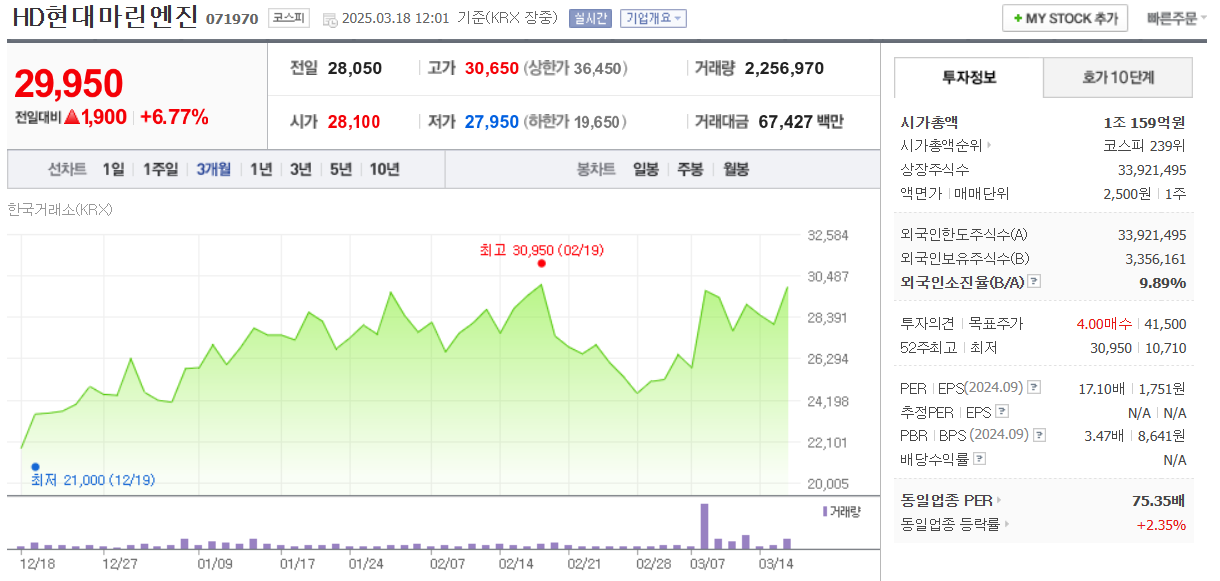The height and width of the screenshot is (581, 1220).
Task: Click the 동일업종 등락률 link
Action: 950,524
